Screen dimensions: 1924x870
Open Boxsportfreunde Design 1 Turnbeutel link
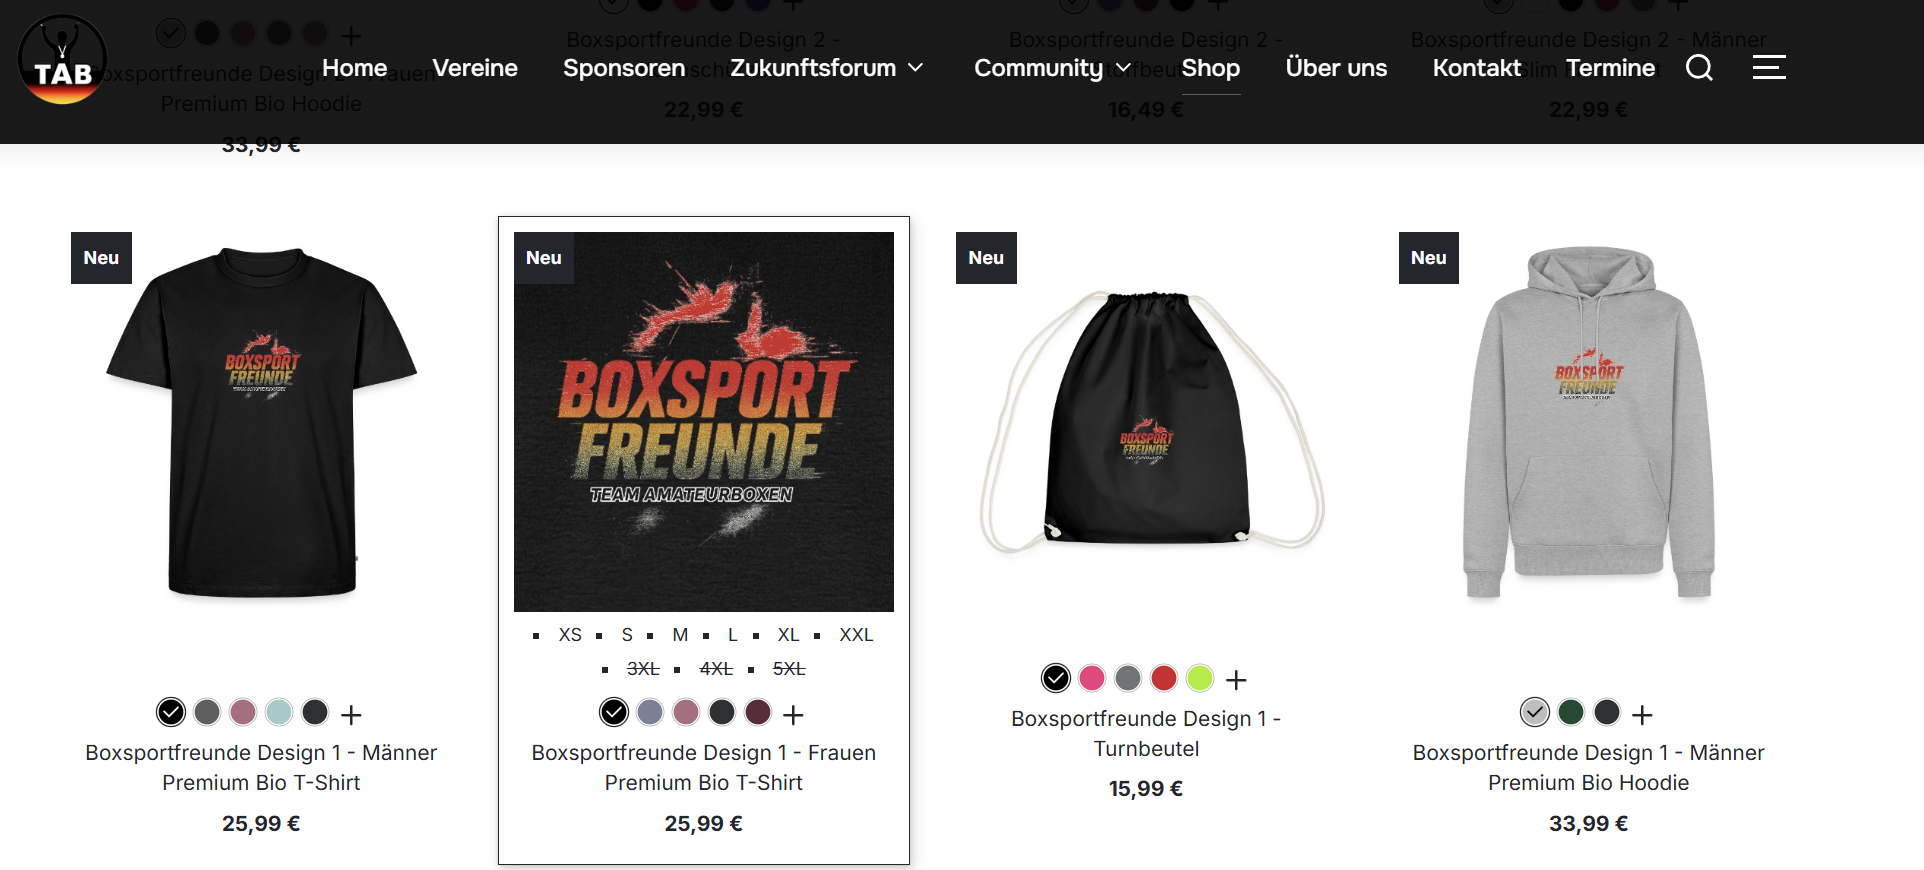1146,733
